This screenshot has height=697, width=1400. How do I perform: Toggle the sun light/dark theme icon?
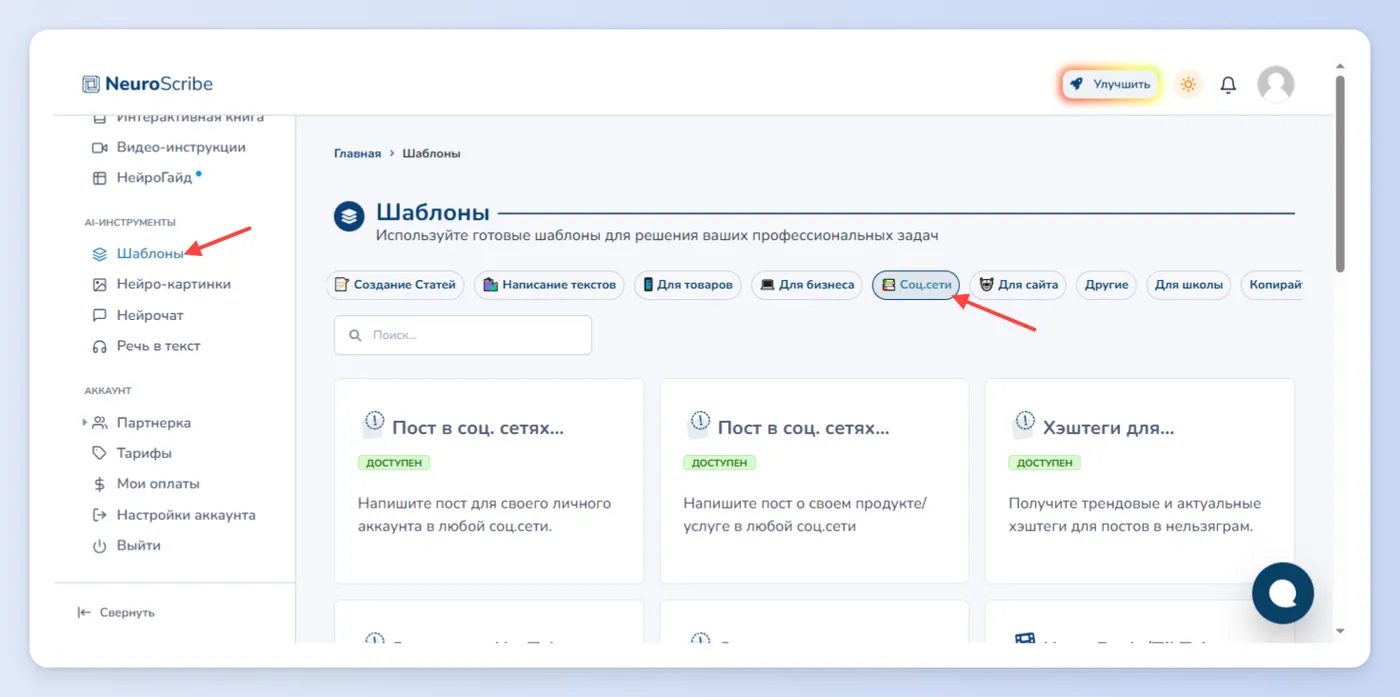[x=1188, y=85]
